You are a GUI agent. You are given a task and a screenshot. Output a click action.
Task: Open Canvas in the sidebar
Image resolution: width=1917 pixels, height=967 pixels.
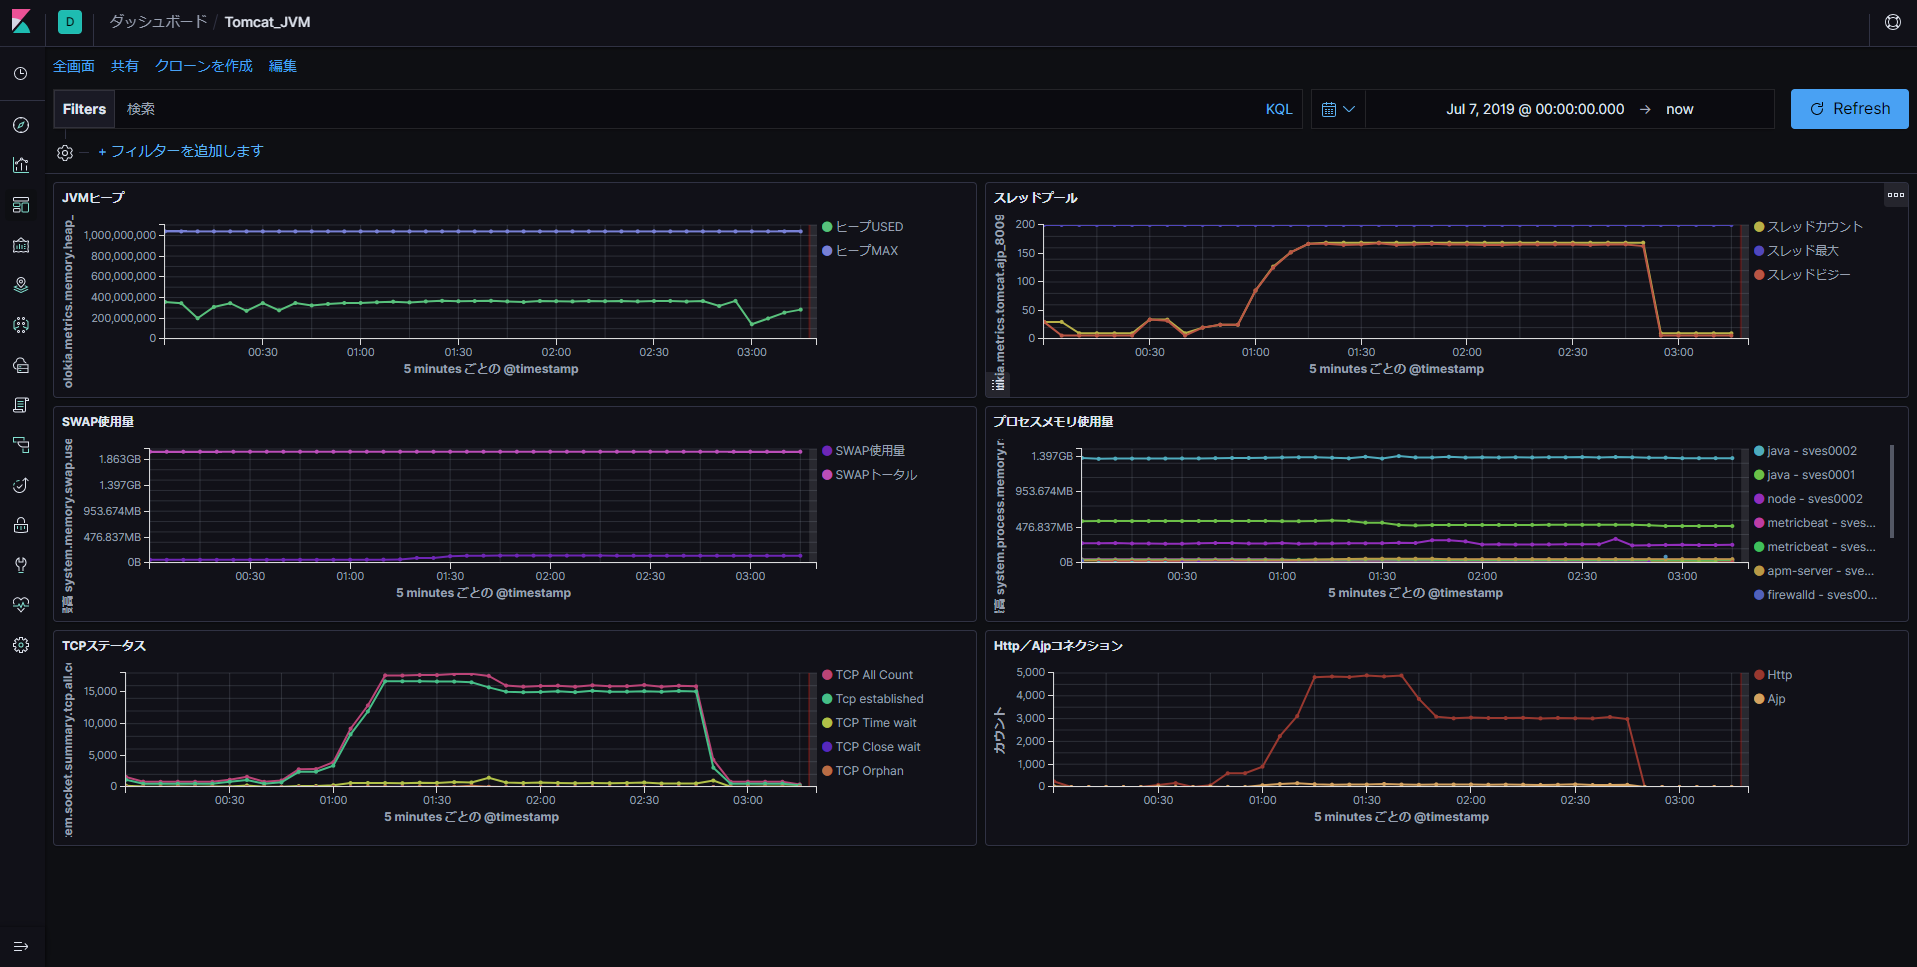[x=21, y=245]
